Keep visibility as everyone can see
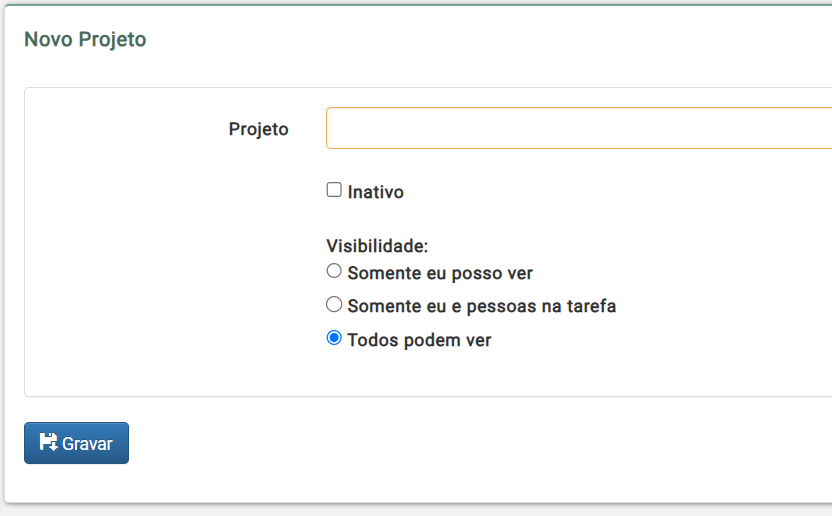Screen dimensions: 832x516 tap(334, 338)
